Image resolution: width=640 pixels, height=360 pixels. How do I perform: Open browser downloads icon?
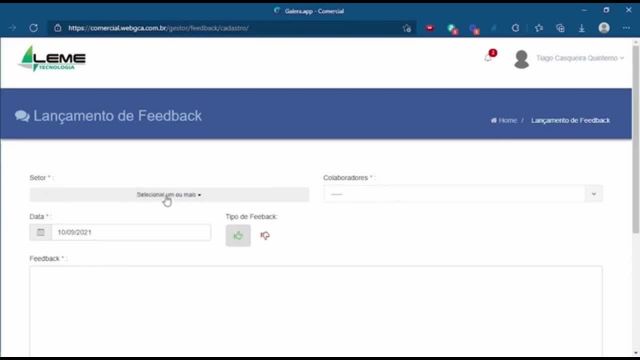[582, 28]
